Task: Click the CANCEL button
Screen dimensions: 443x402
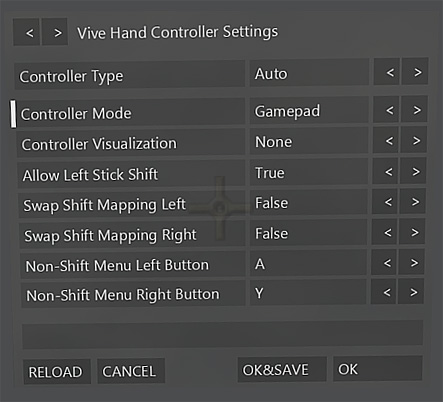Action: pyautogui.click(x=131, y=371)
